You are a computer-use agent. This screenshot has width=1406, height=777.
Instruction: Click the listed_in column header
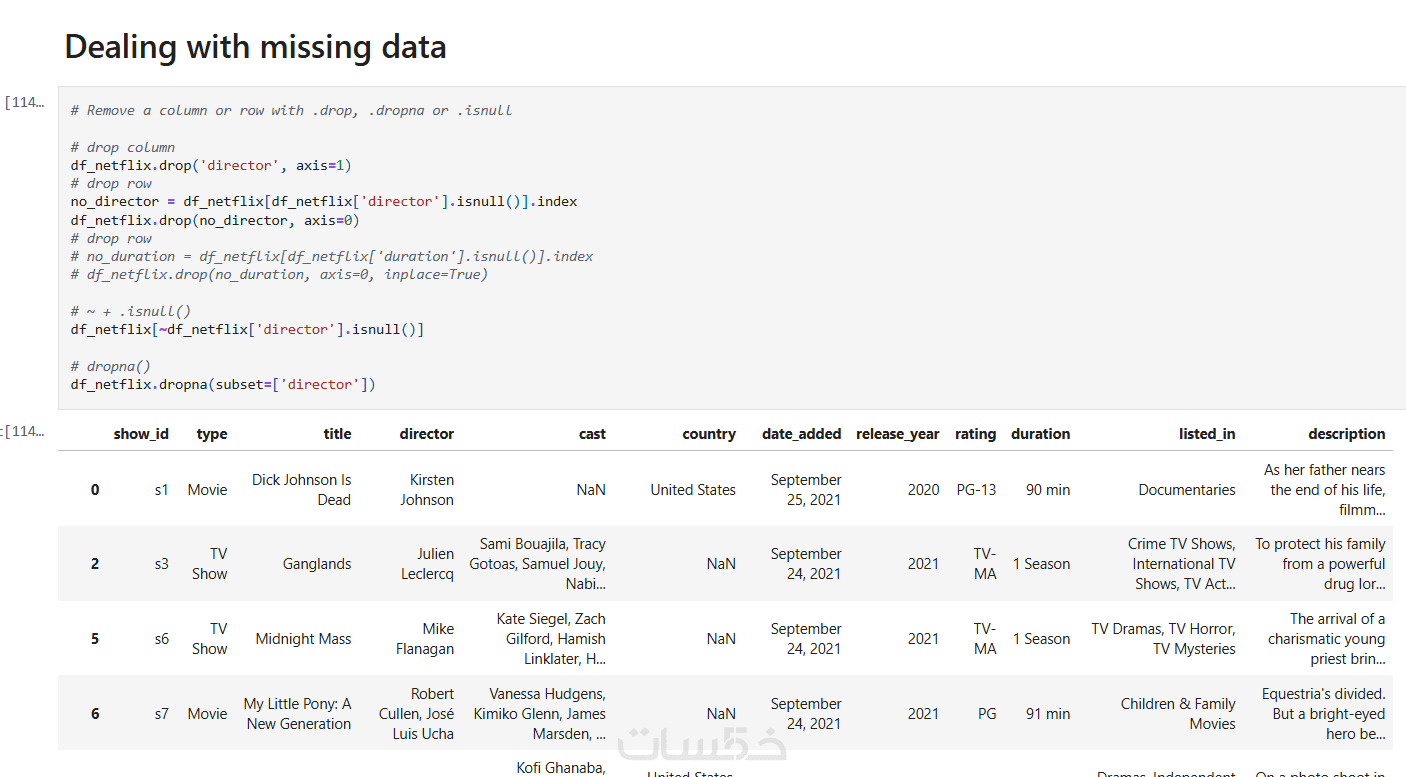click(1206, 434)
